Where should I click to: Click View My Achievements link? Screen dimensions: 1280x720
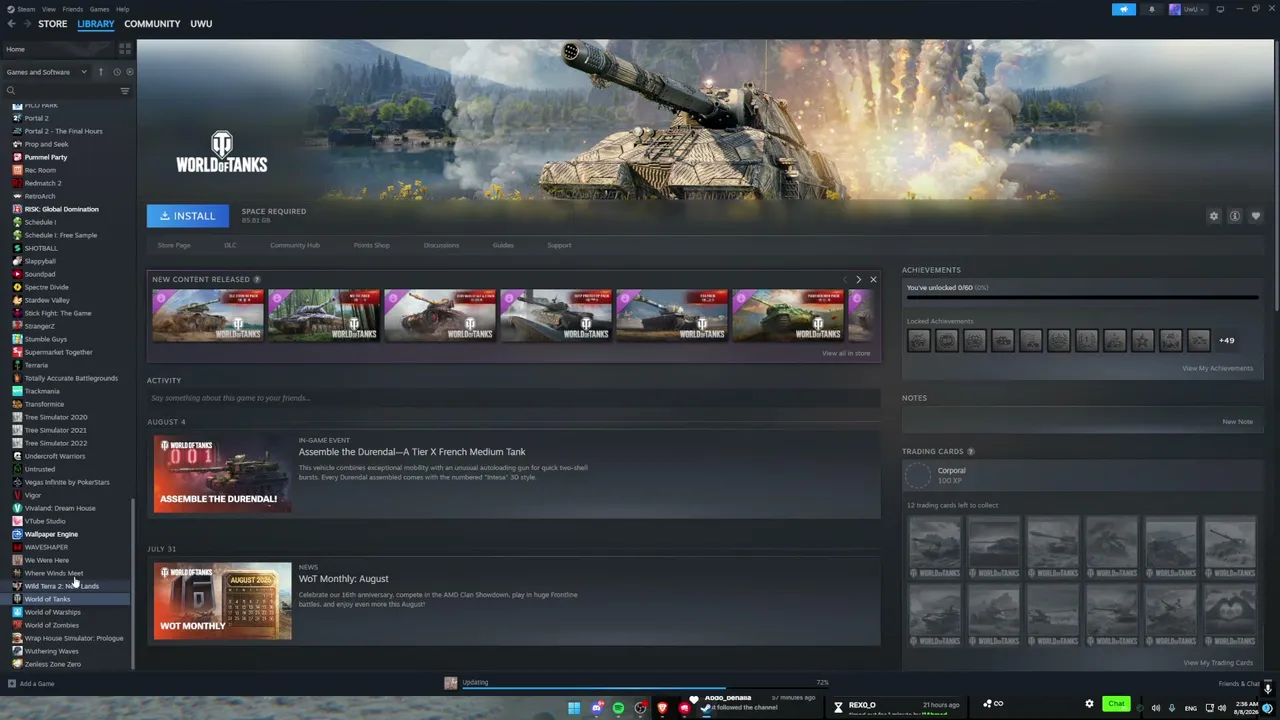1217,368
